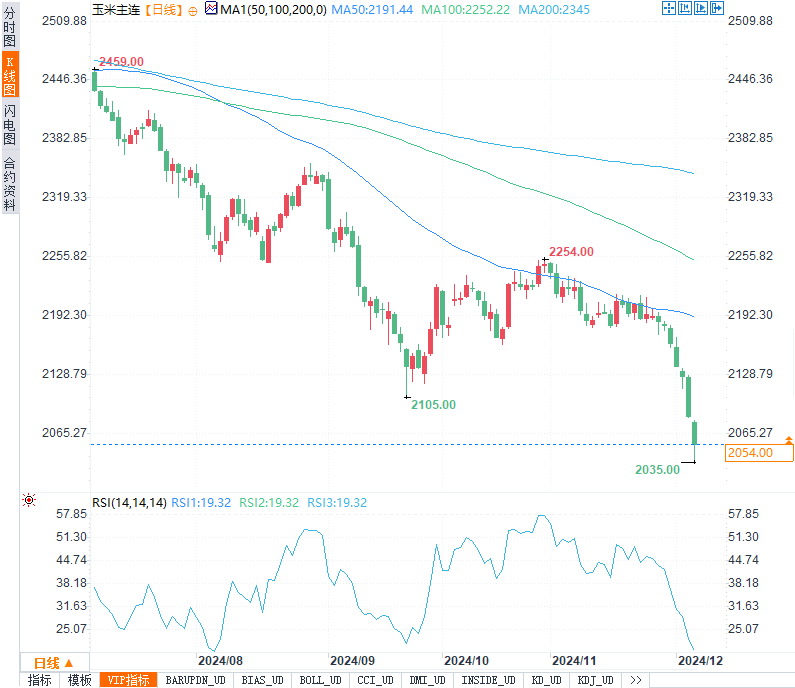Screen dimensions: 795x688
Task: Click the circled plus icon after 【日线】
Action: (x=193, y=9)
